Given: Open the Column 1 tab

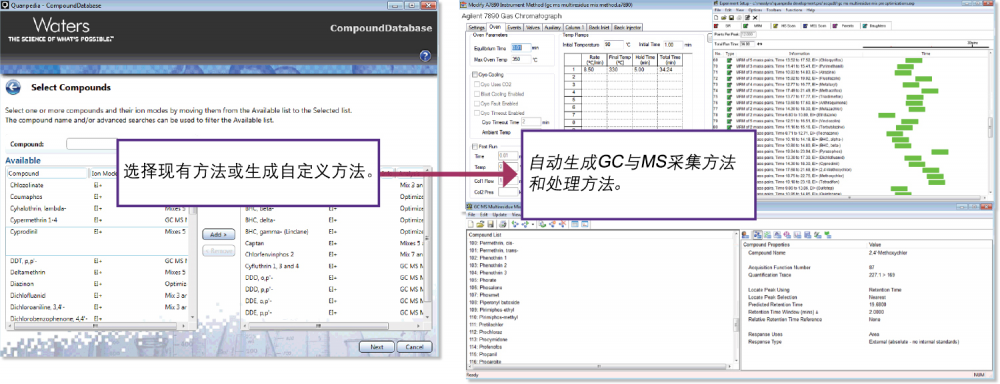Looking at the screenshot, I should [575, 27].
